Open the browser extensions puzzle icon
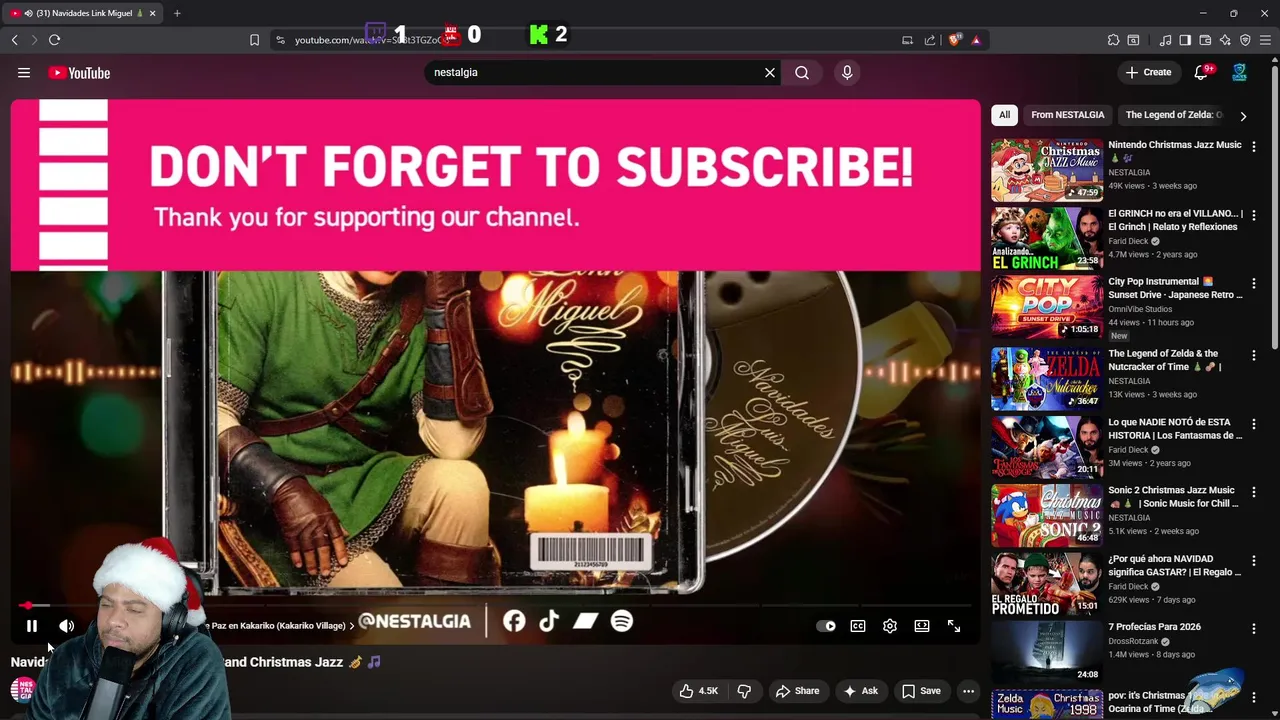 pyautogui.click(x=1113, y=40)
